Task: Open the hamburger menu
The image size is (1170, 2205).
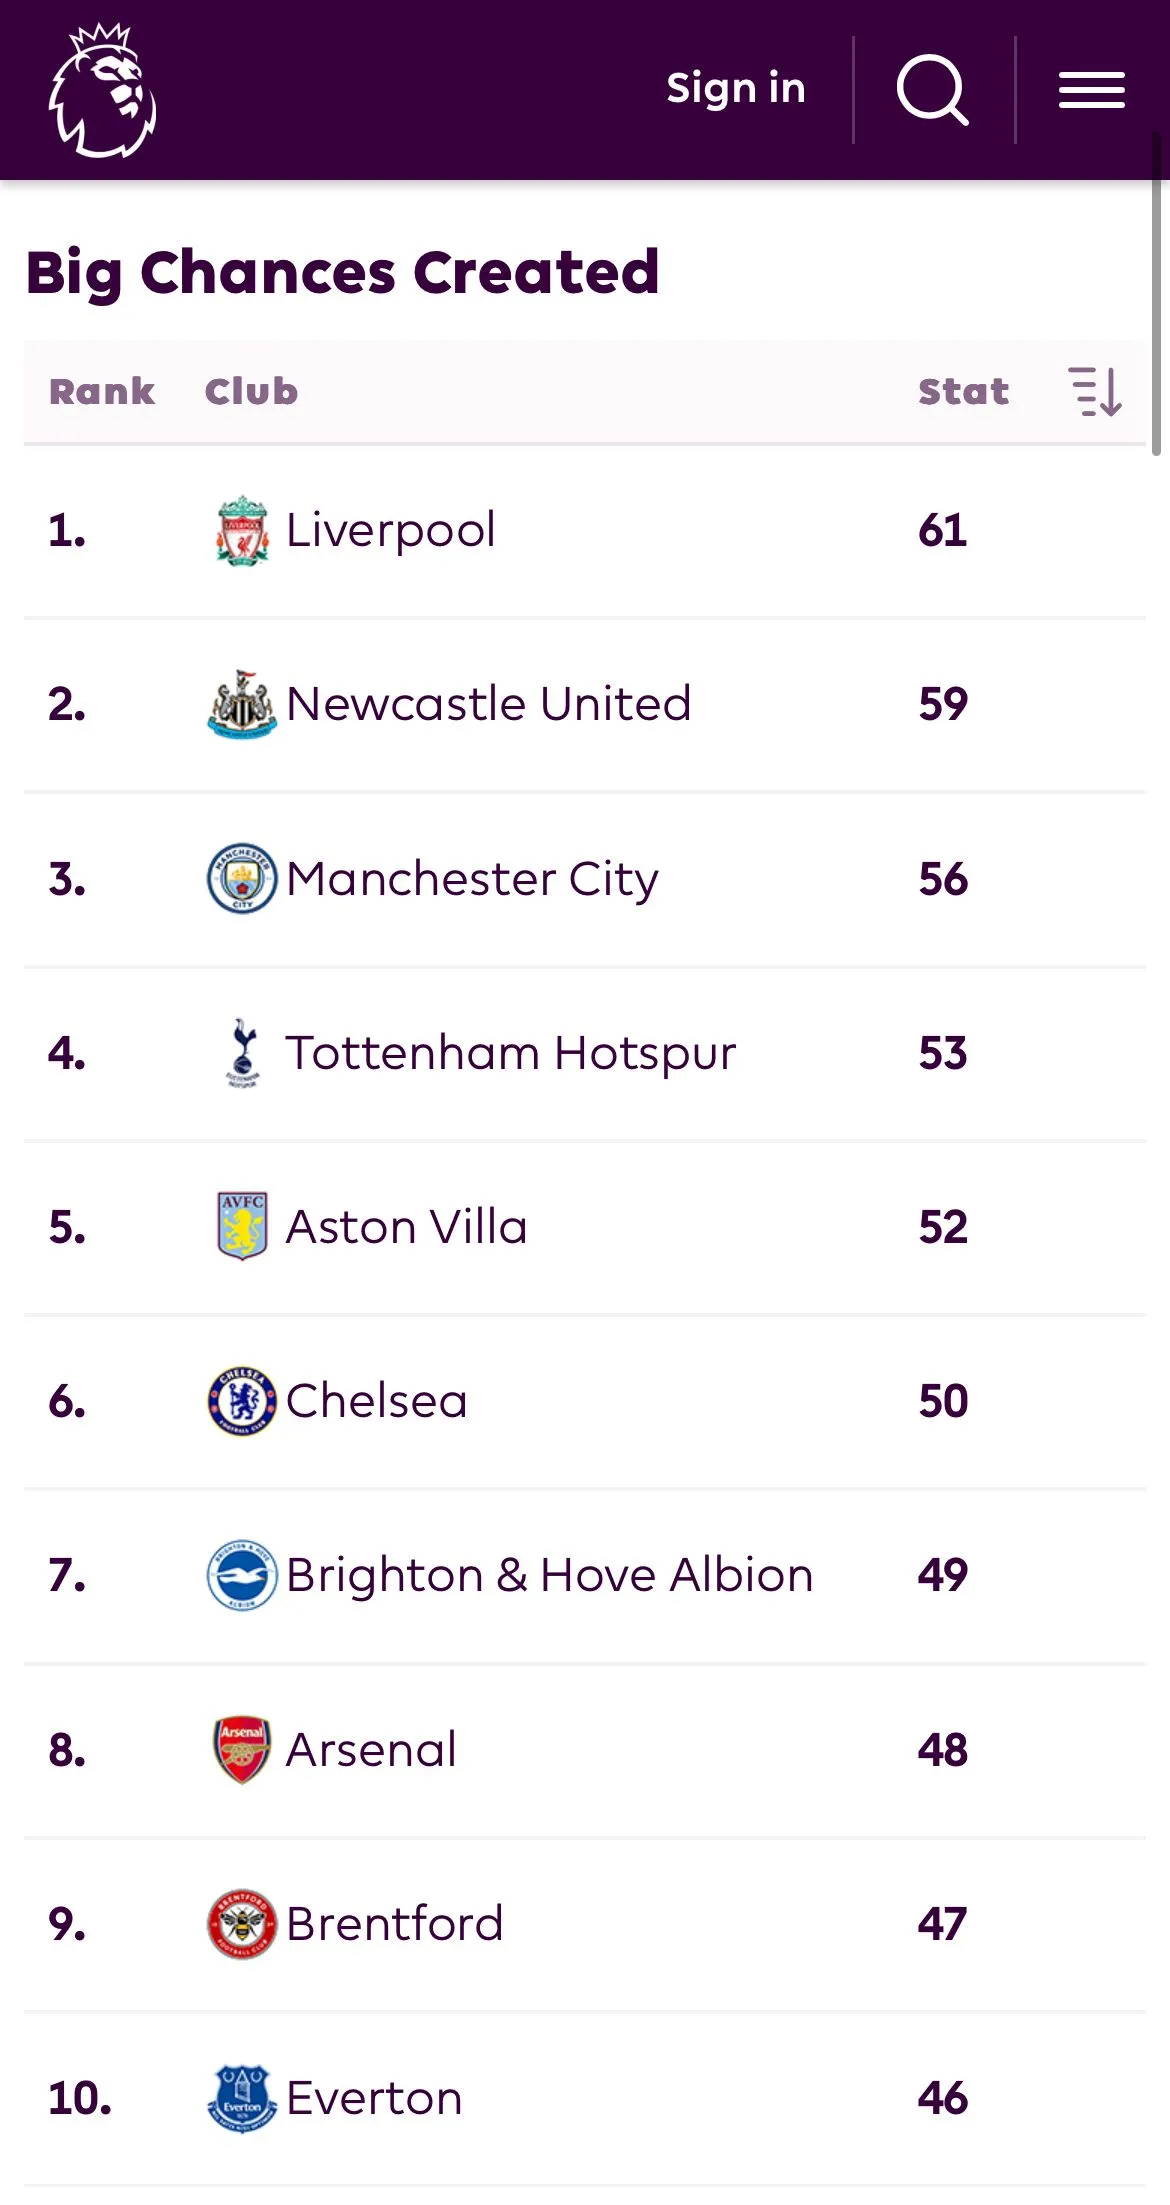Action: (x=1092, y=90)
